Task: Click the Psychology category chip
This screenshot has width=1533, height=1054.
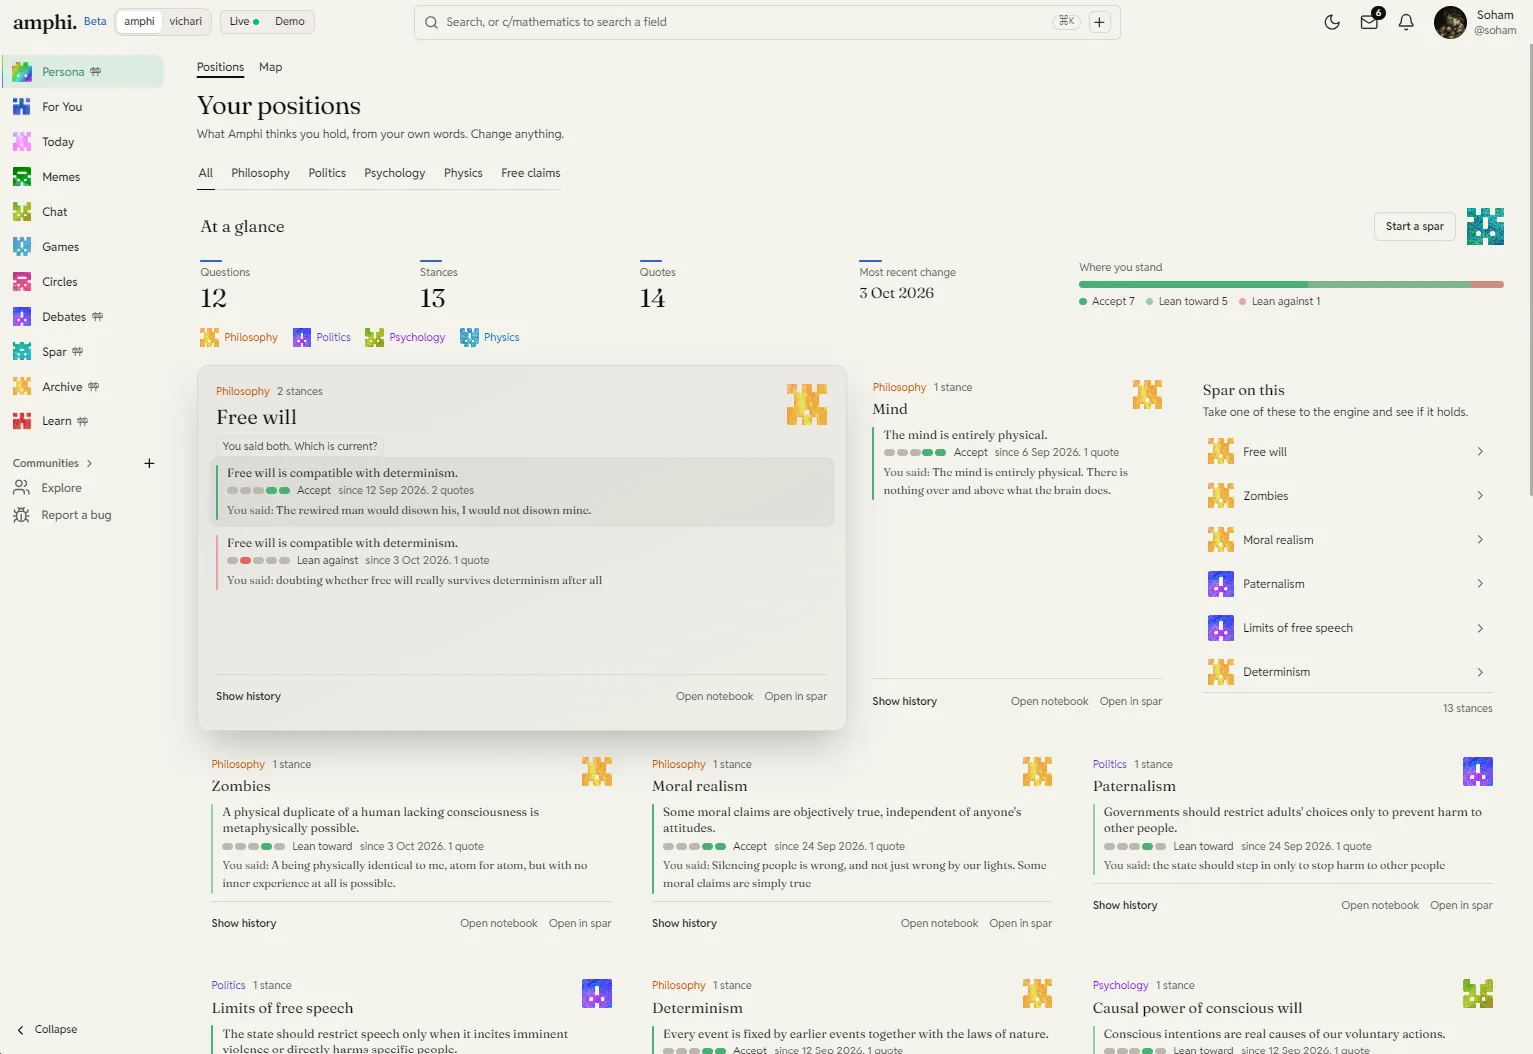Action: click(x=405, y=337)
